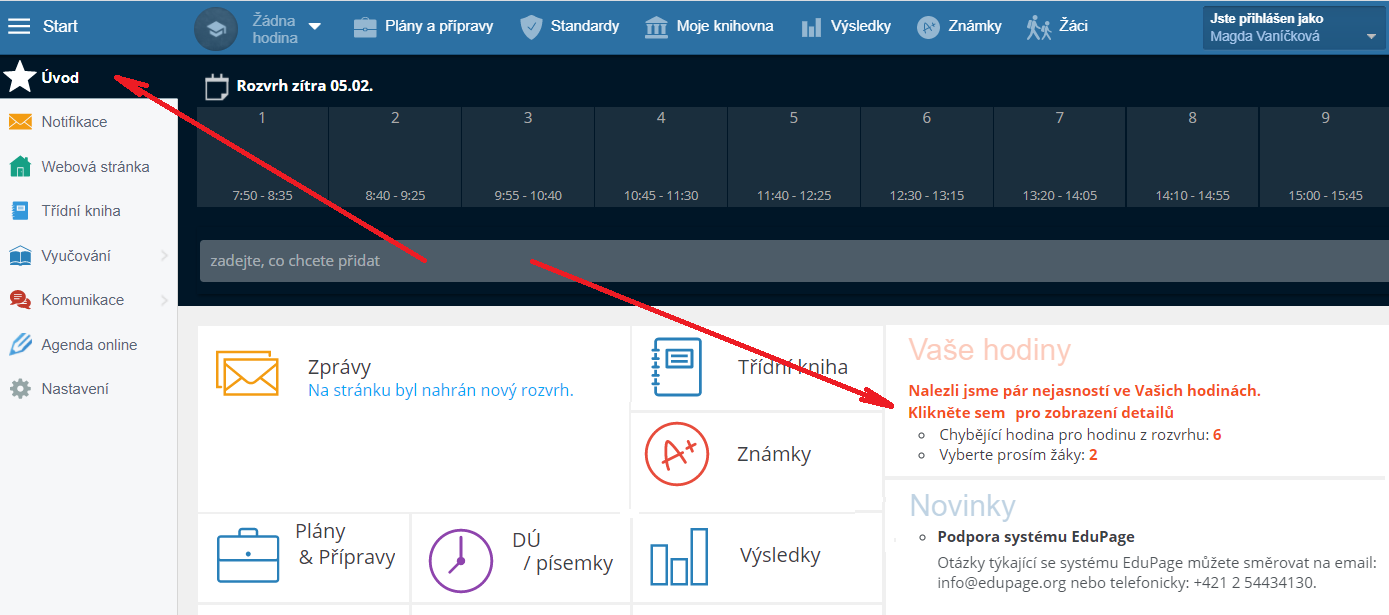Viewport: 1389px width, 615px height.
Task: Expand the Komunikace submenu chevron
Action: (x=164, y=300)
